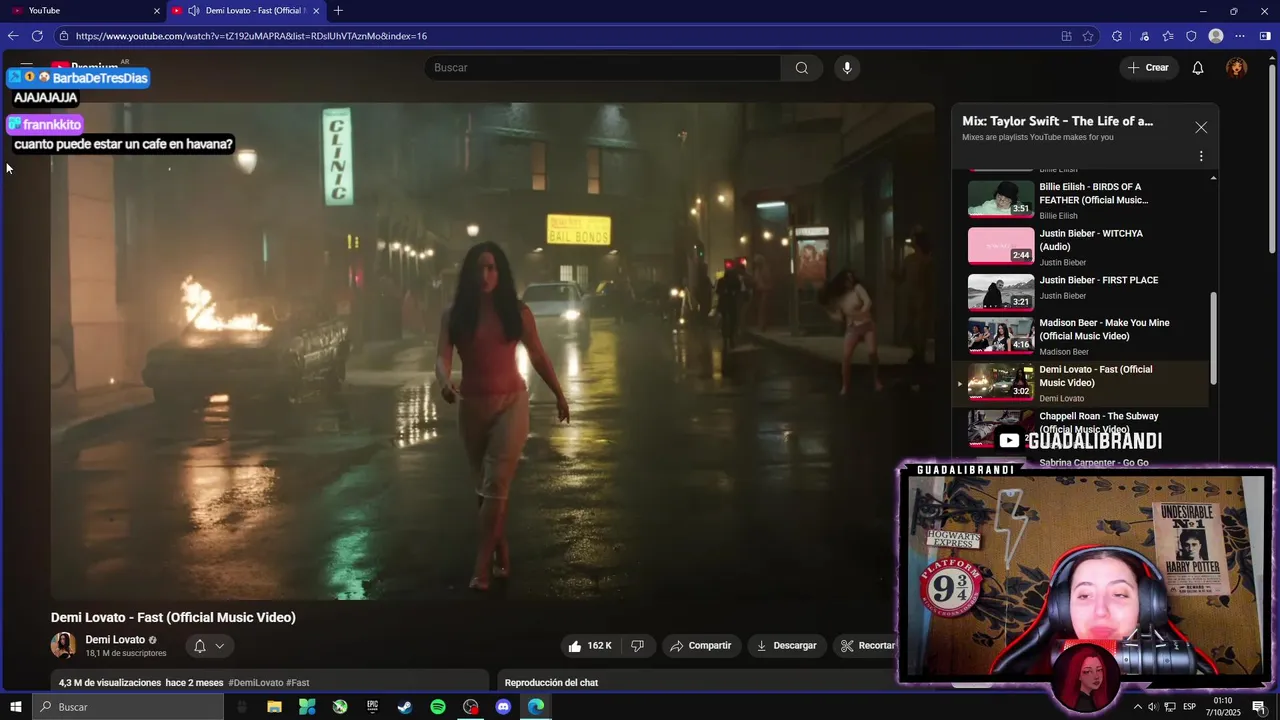Open the Windows notification center icon
This screenshot has width=1280, height=720.
pos(1259,707)
